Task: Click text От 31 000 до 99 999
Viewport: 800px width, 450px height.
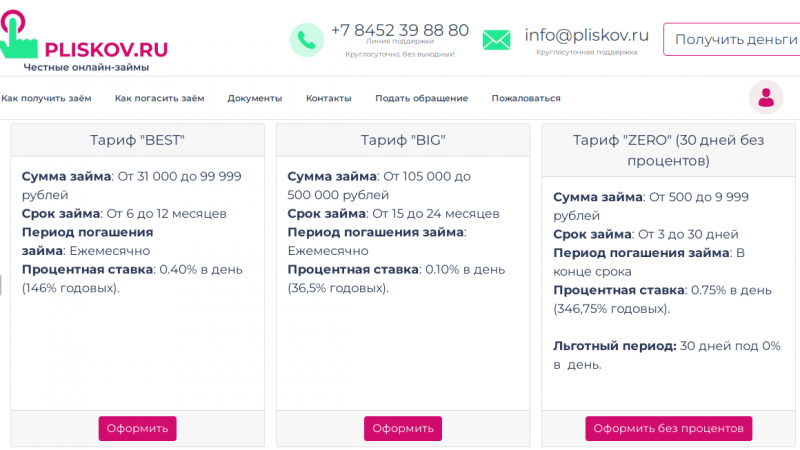Action: (x=180, y=177)
